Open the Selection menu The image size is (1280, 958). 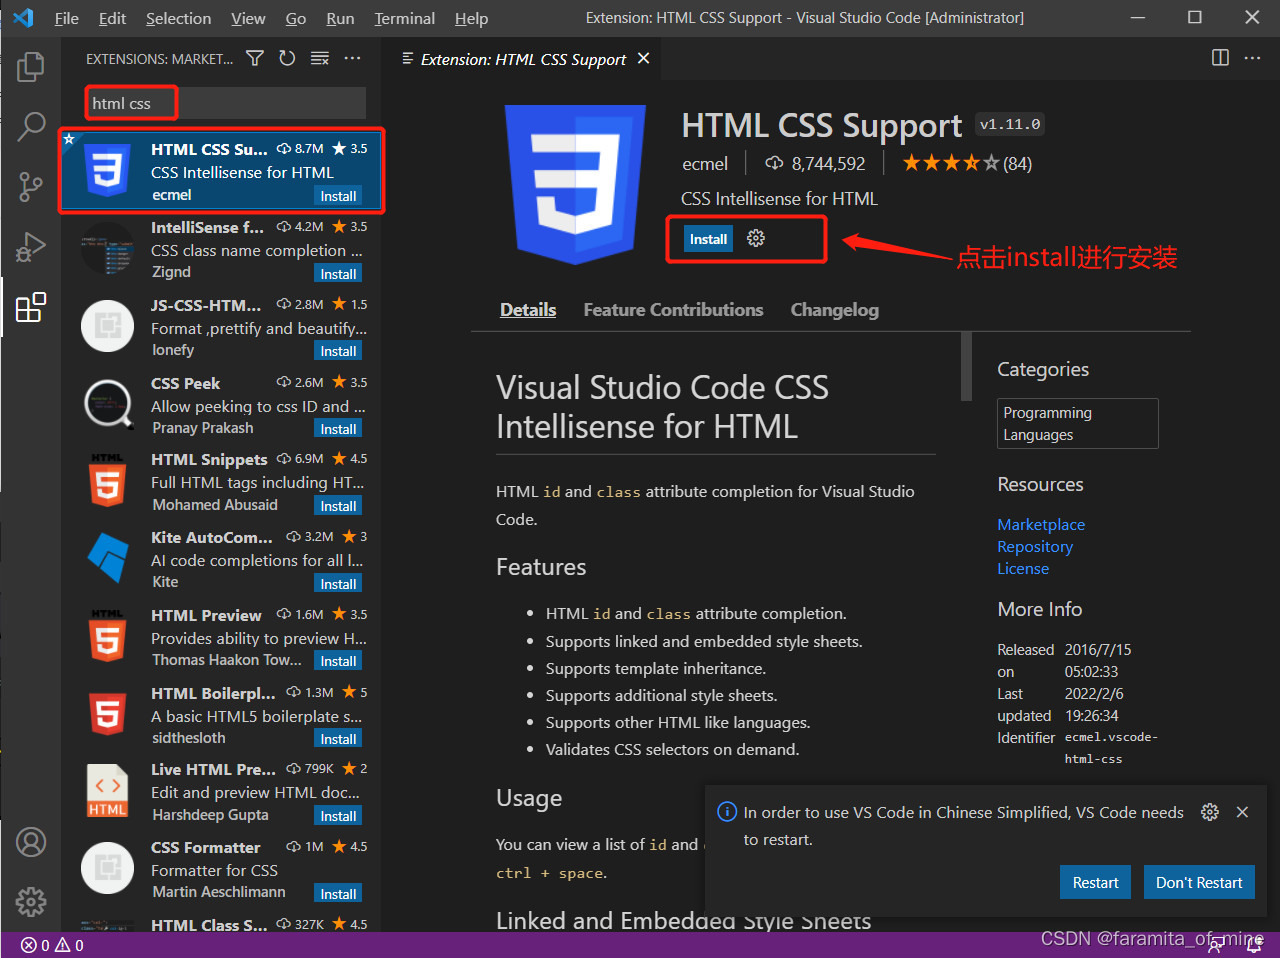coord(178,18)
